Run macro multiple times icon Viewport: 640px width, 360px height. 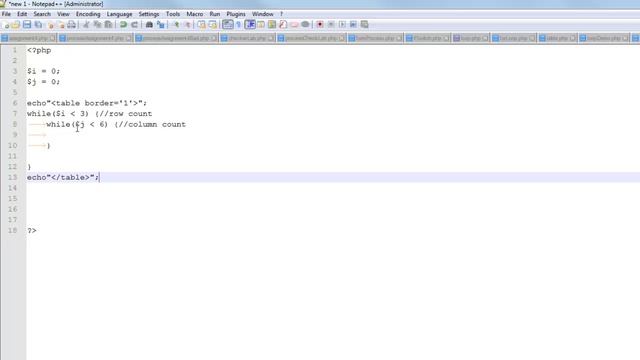353,25
